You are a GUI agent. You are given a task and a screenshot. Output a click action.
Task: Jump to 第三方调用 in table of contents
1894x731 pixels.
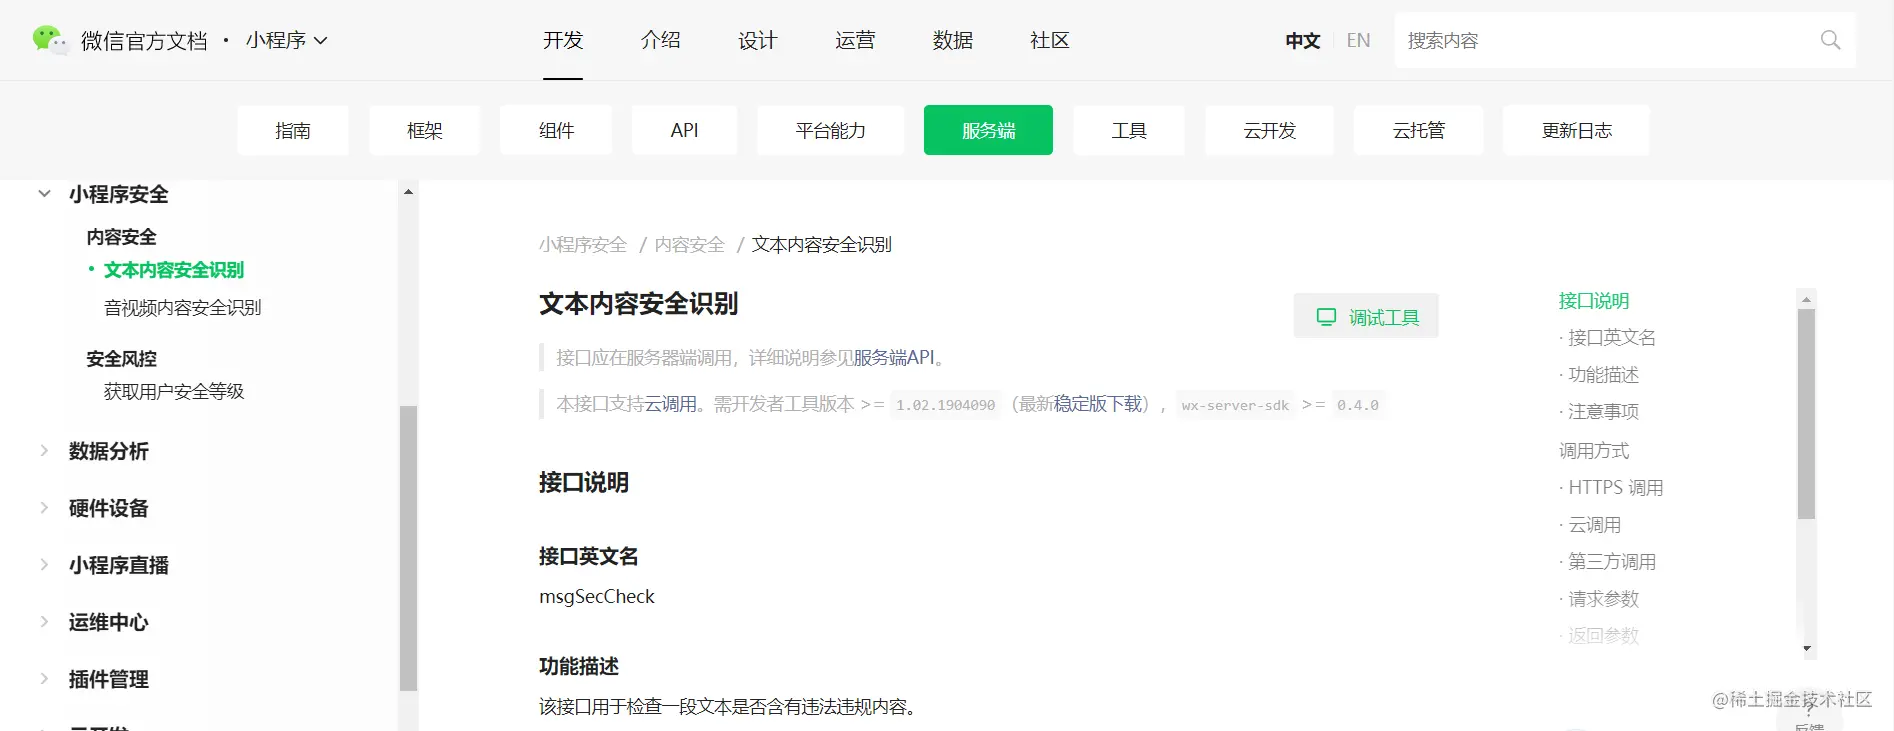[x=1611, y=562]
